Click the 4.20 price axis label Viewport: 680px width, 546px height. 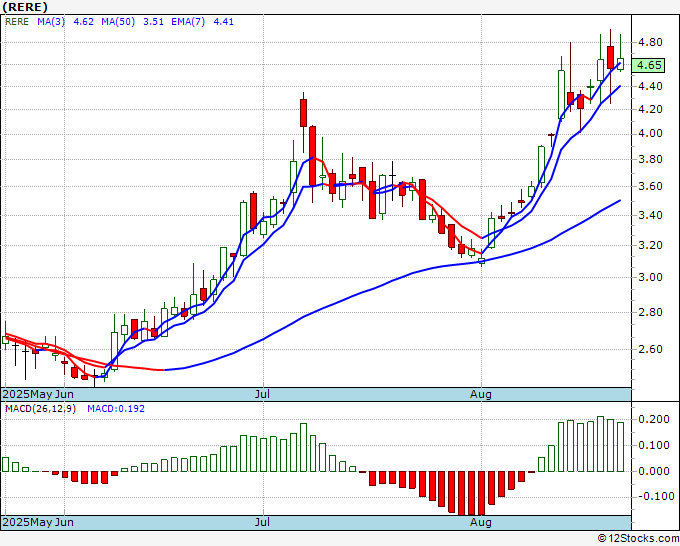point(650,109)
